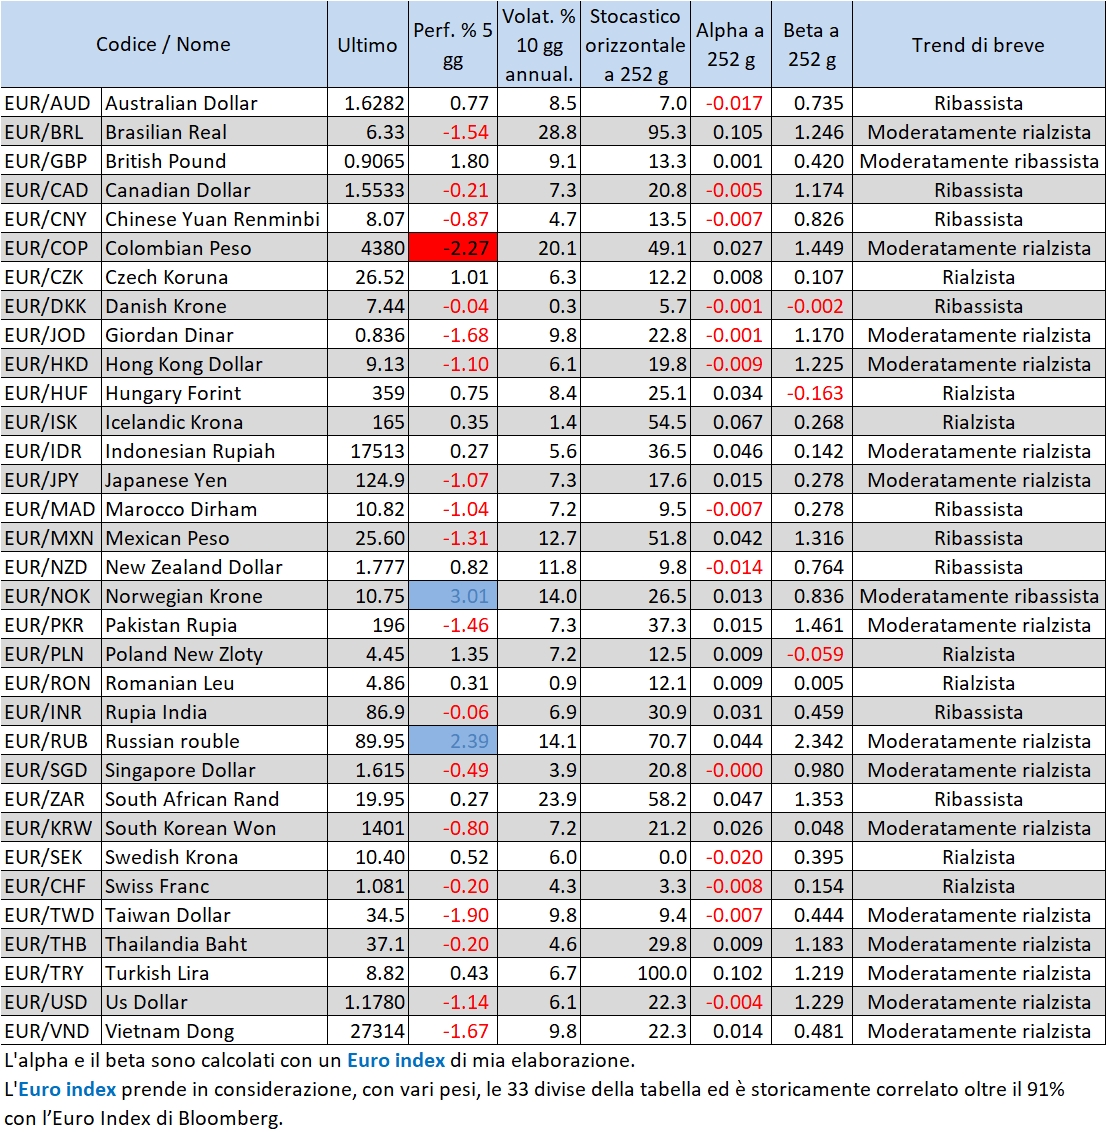Select the 'South African Rand' cell
This screenshot has width=1106, height=1132.
214,799
